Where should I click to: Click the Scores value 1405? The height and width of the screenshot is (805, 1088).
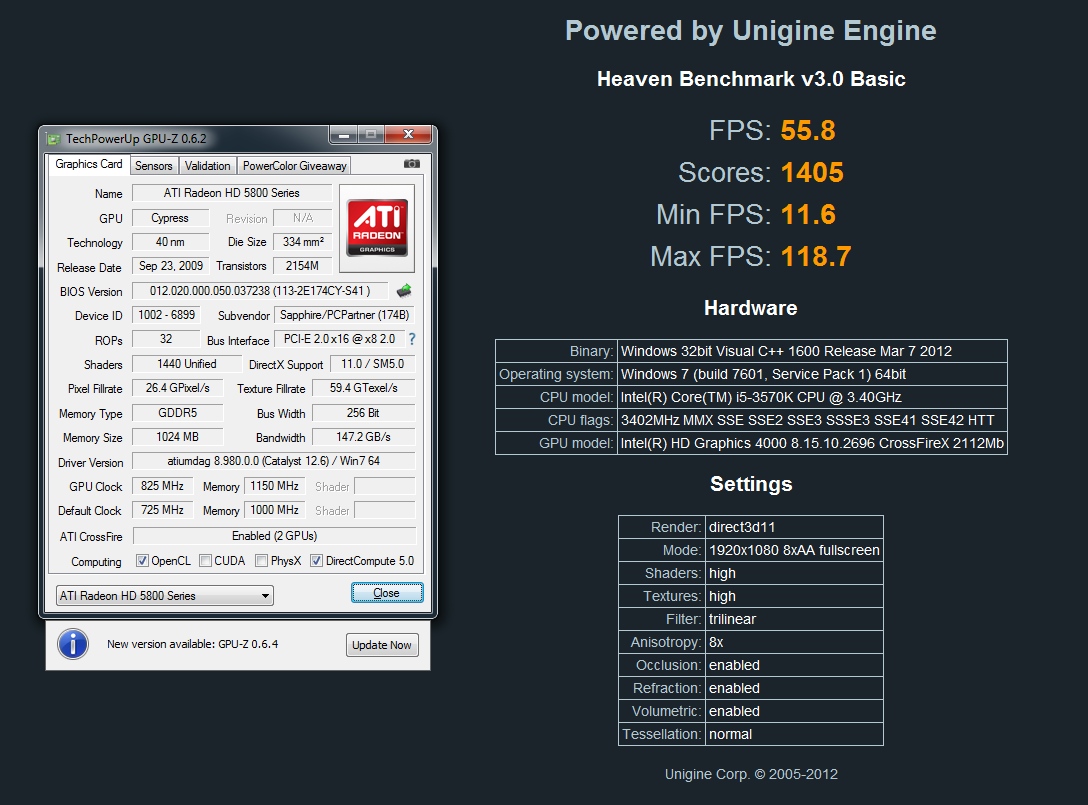coord(812,173)
